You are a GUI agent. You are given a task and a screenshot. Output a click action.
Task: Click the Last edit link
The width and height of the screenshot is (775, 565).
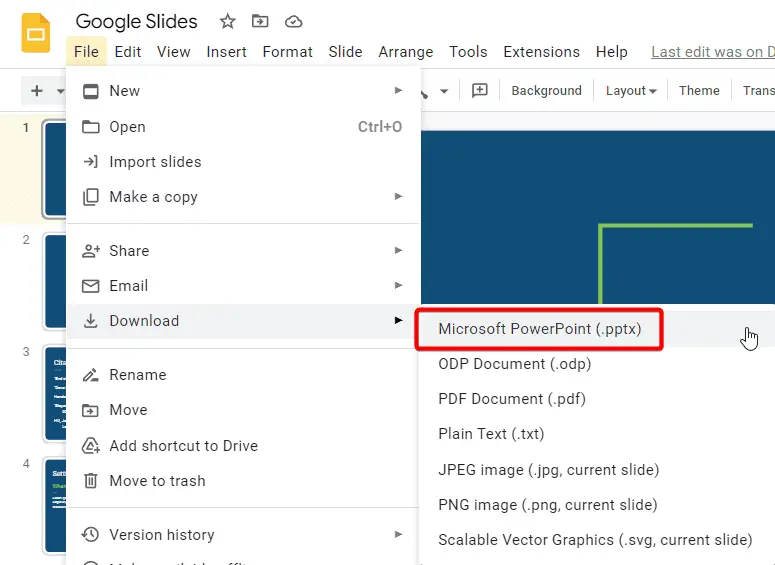713,51
